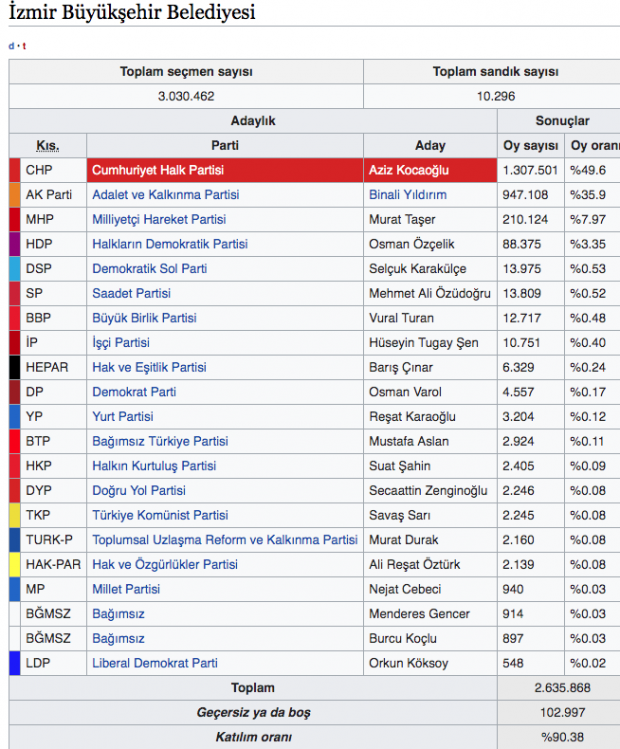Image resolution: width=620 pixels, height=749 pixels.
Task: Click the Hak ve Eşitlik Partisi link
Action: (x=149, y=367)
